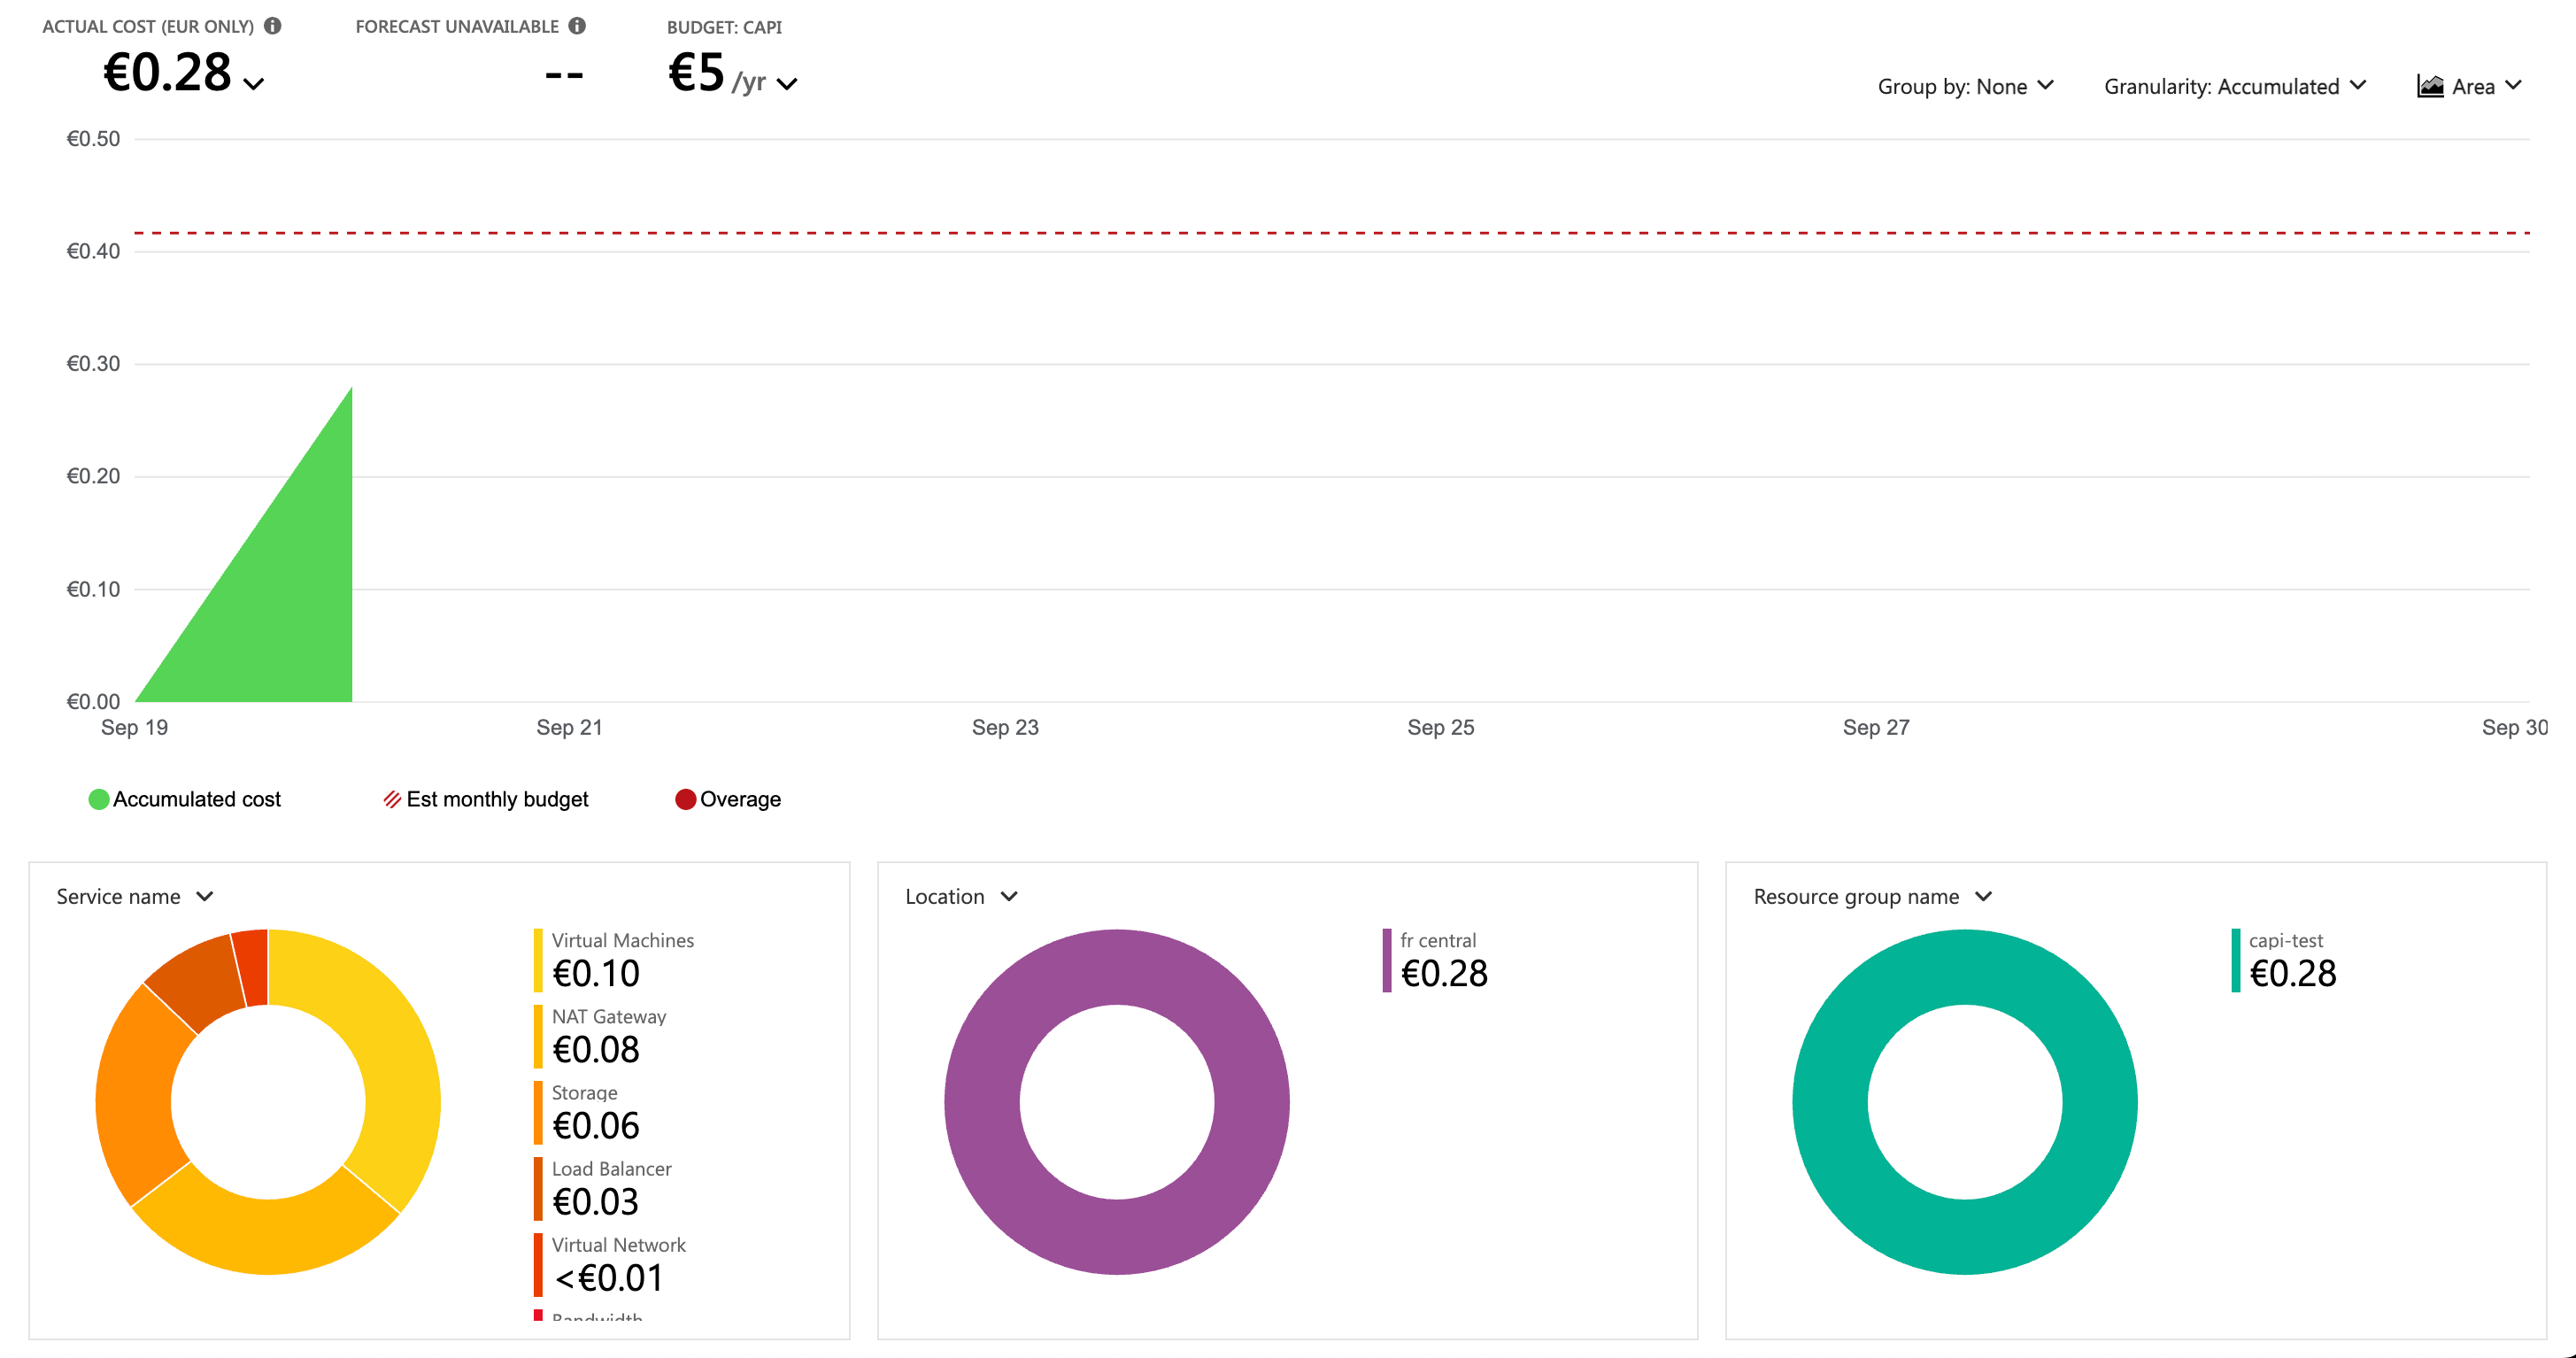
Task: Toggle Est monthly budget legend marker
Action: pyautogui.click(x=392, y=799)
